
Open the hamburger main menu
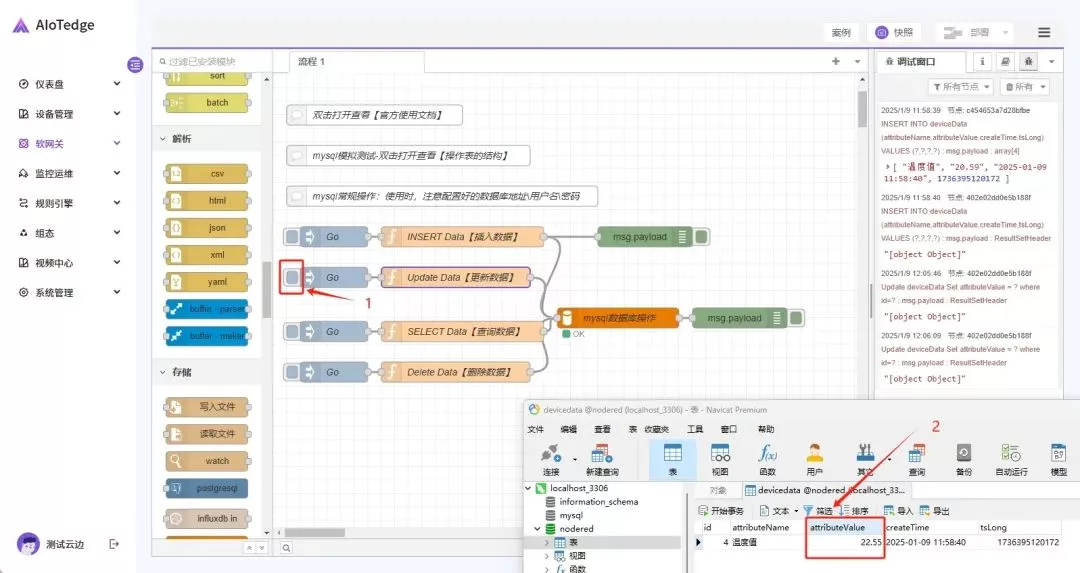1044,32
